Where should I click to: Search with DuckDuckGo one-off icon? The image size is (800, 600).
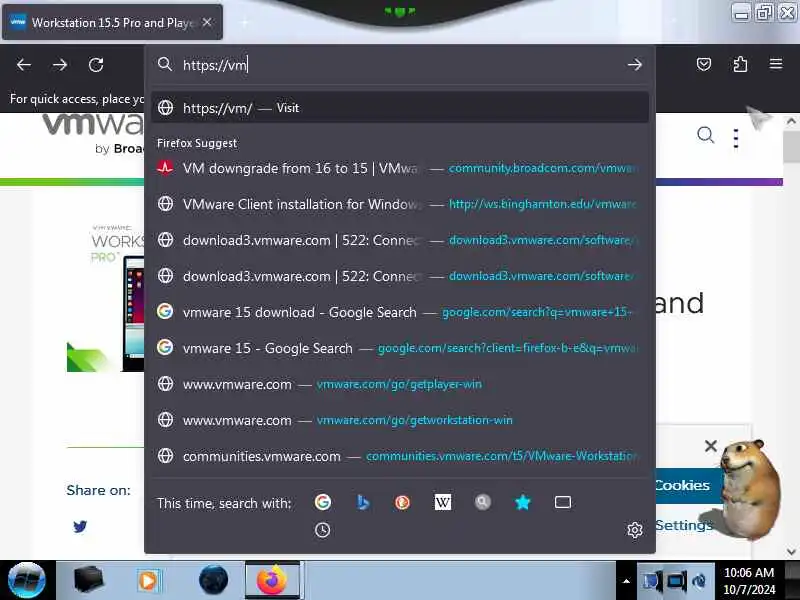(402, 503)
